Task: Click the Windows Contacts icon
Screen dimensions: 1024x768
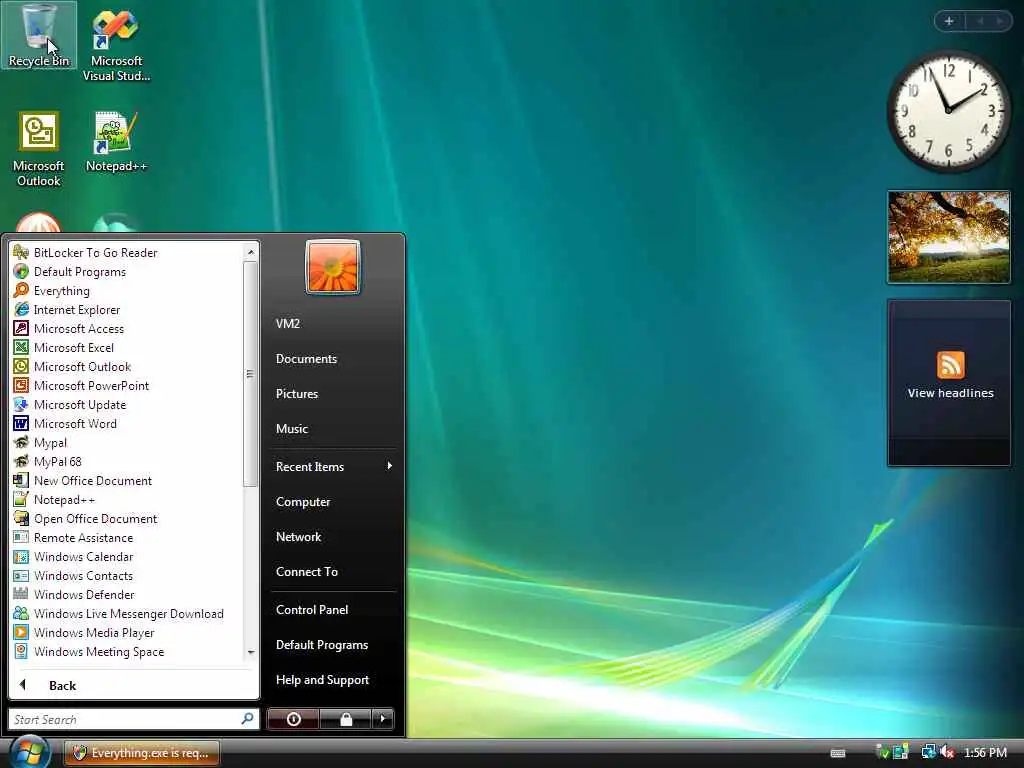Action: point(21,575)
